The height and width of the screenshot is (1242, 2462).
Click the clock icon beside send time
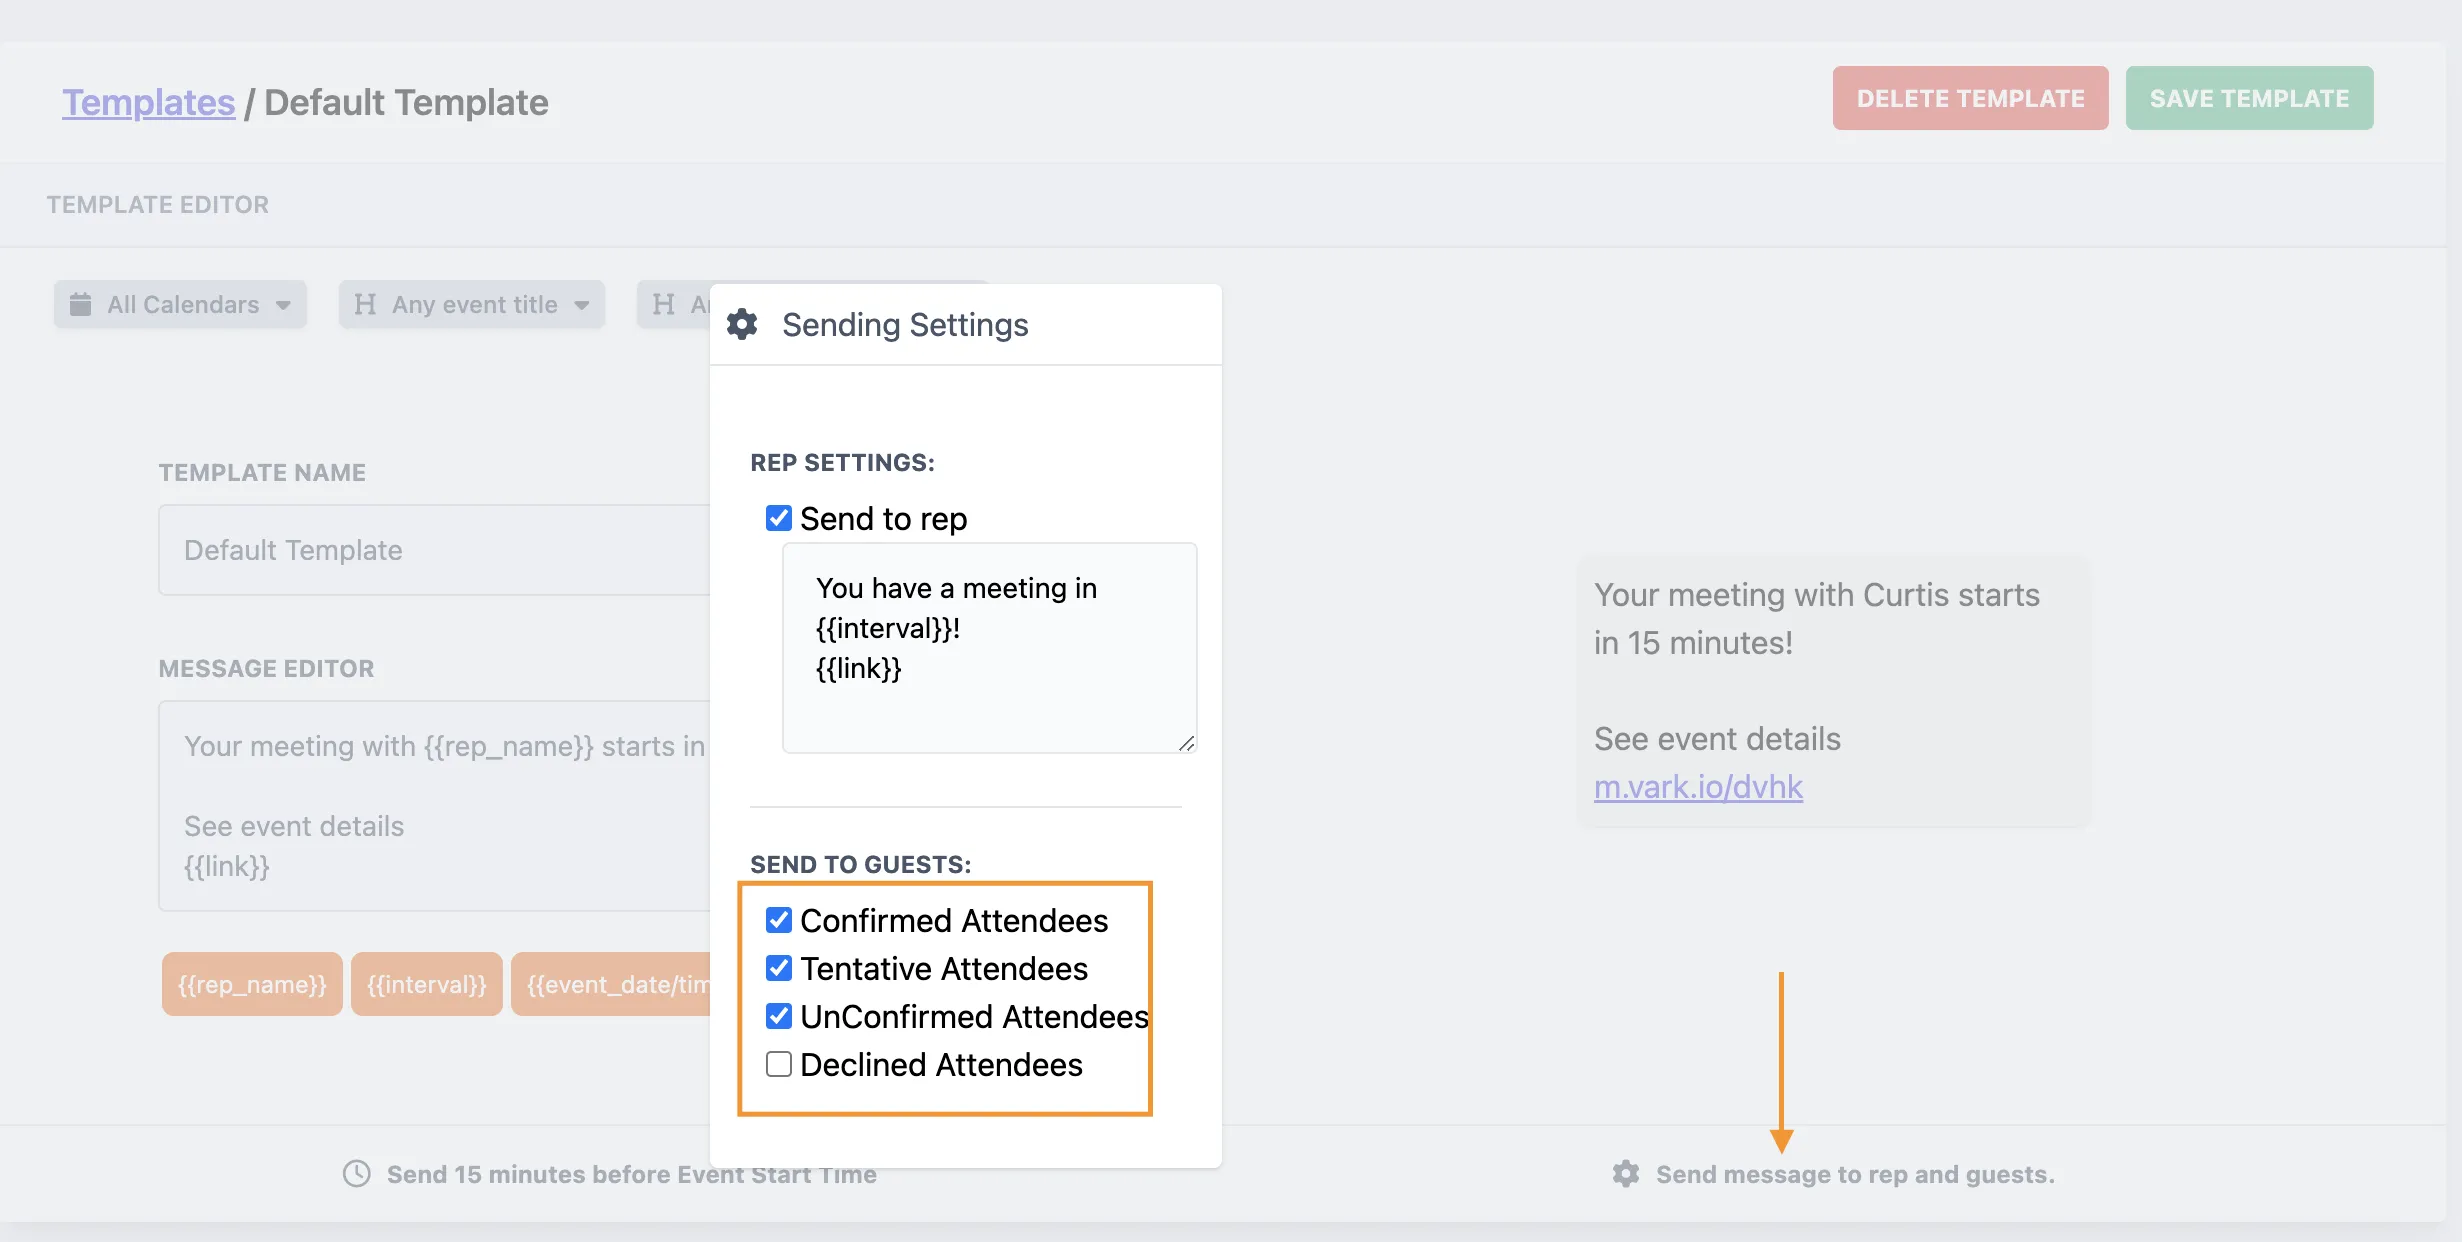[357, 1174]
